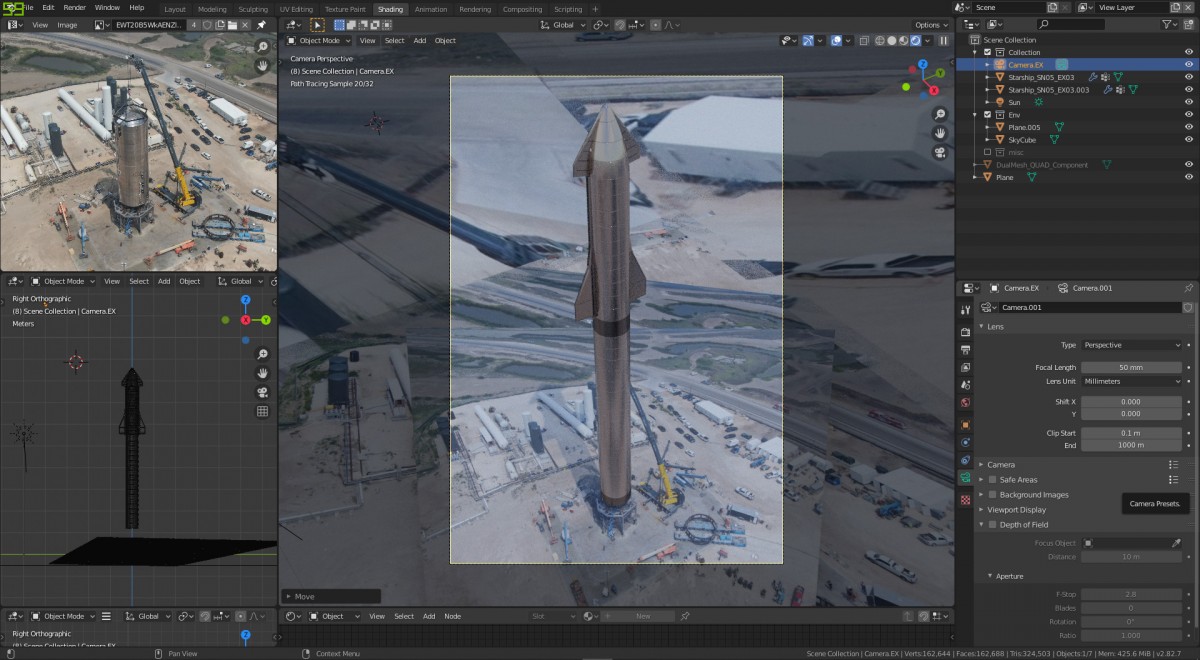Enable the Safe Areas checkbox
Image resolution: width=1200 pixels, height=660 pixels.
pyautogui.click(x=992, y=480)
